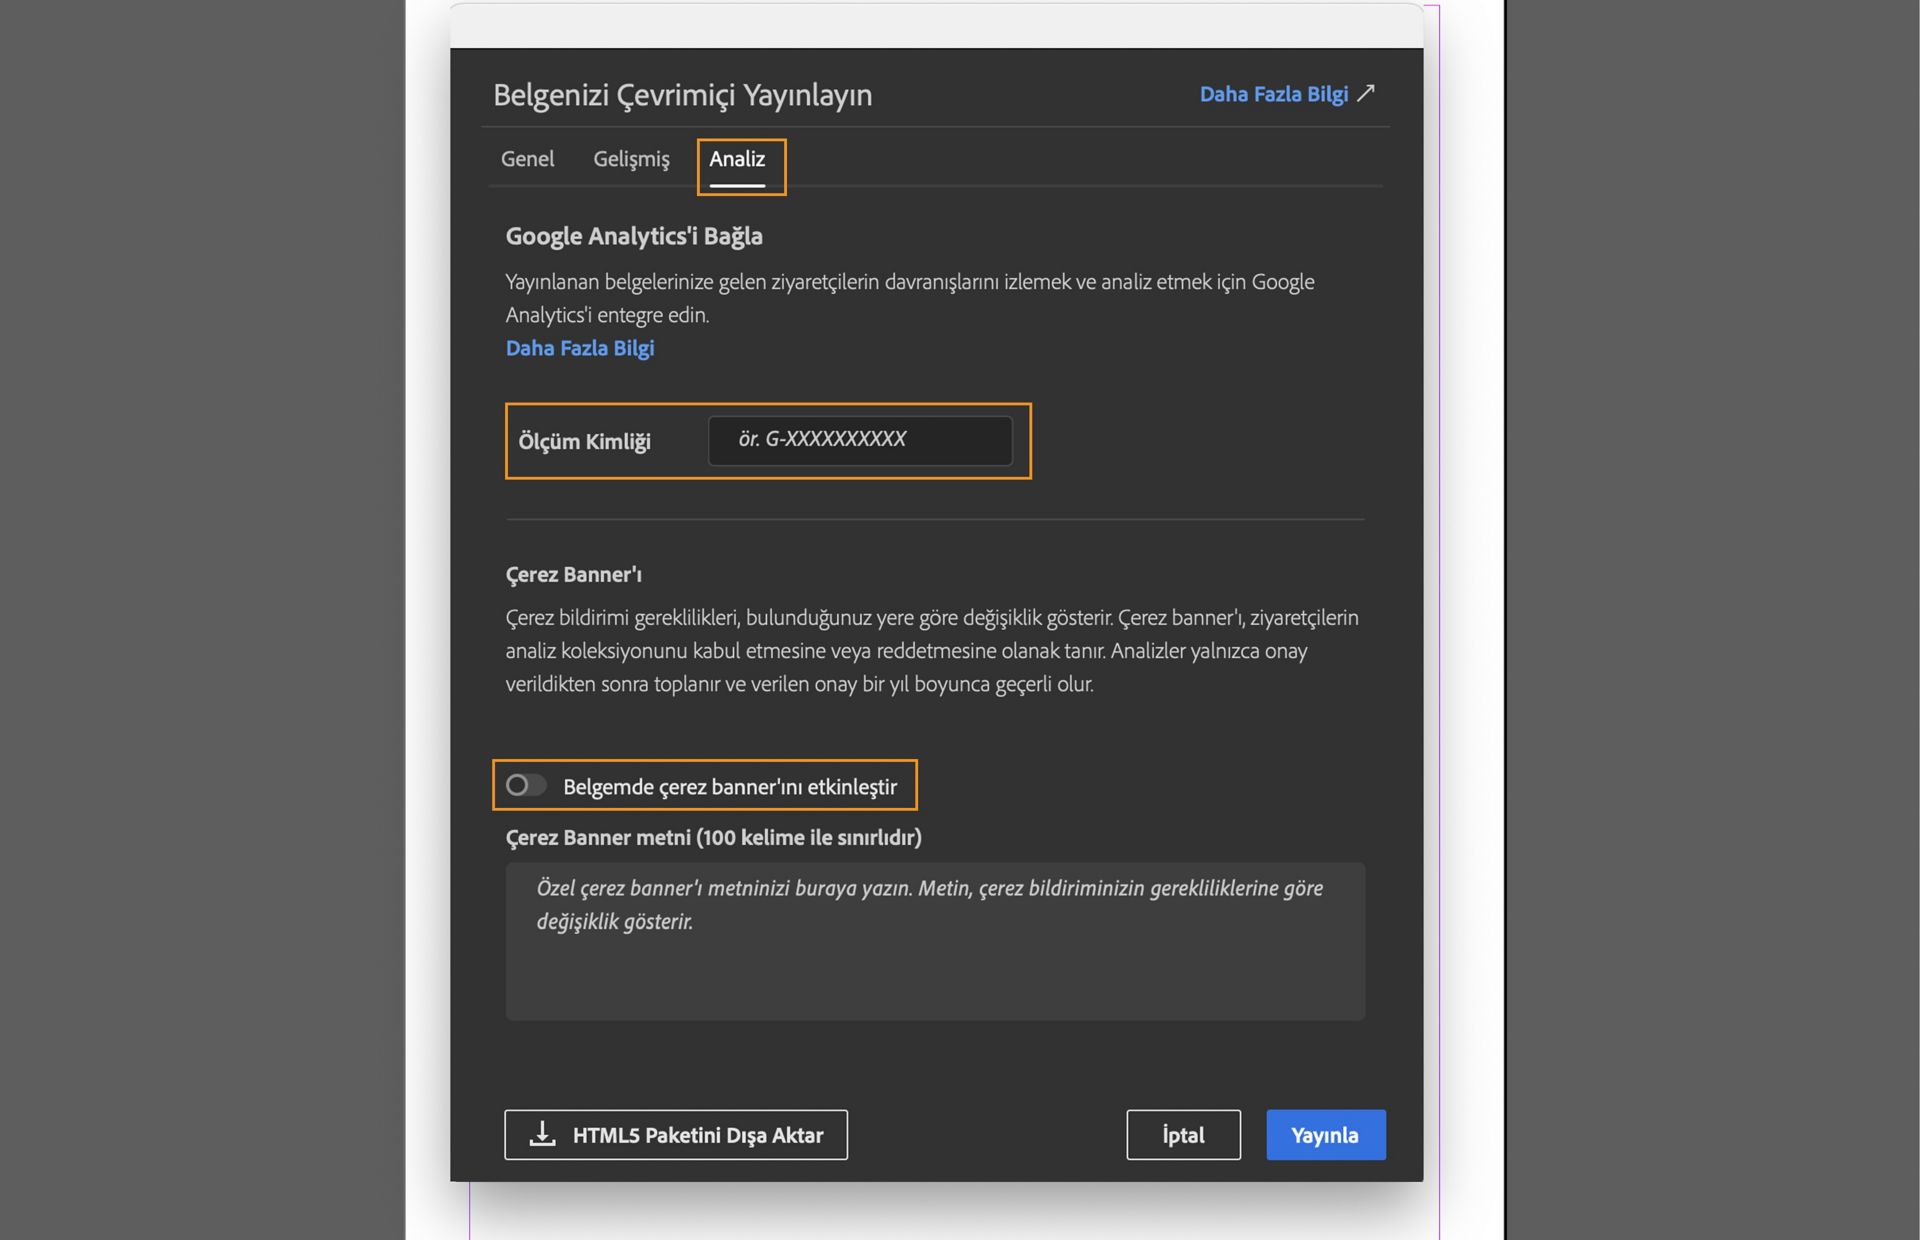
Task: Open 'Daha Fazla Bilgi' link under Google Analytics description
Action: click(x=579, y=348)
